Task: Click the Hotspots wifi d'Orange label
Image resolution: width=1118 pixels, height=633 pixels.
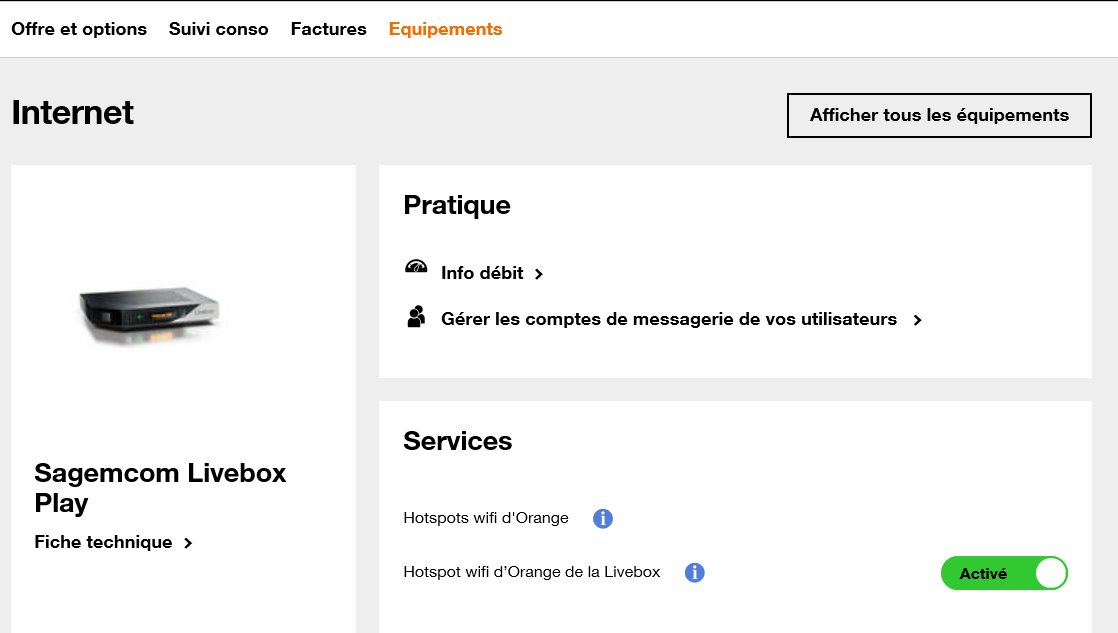Action: (486, 518)
